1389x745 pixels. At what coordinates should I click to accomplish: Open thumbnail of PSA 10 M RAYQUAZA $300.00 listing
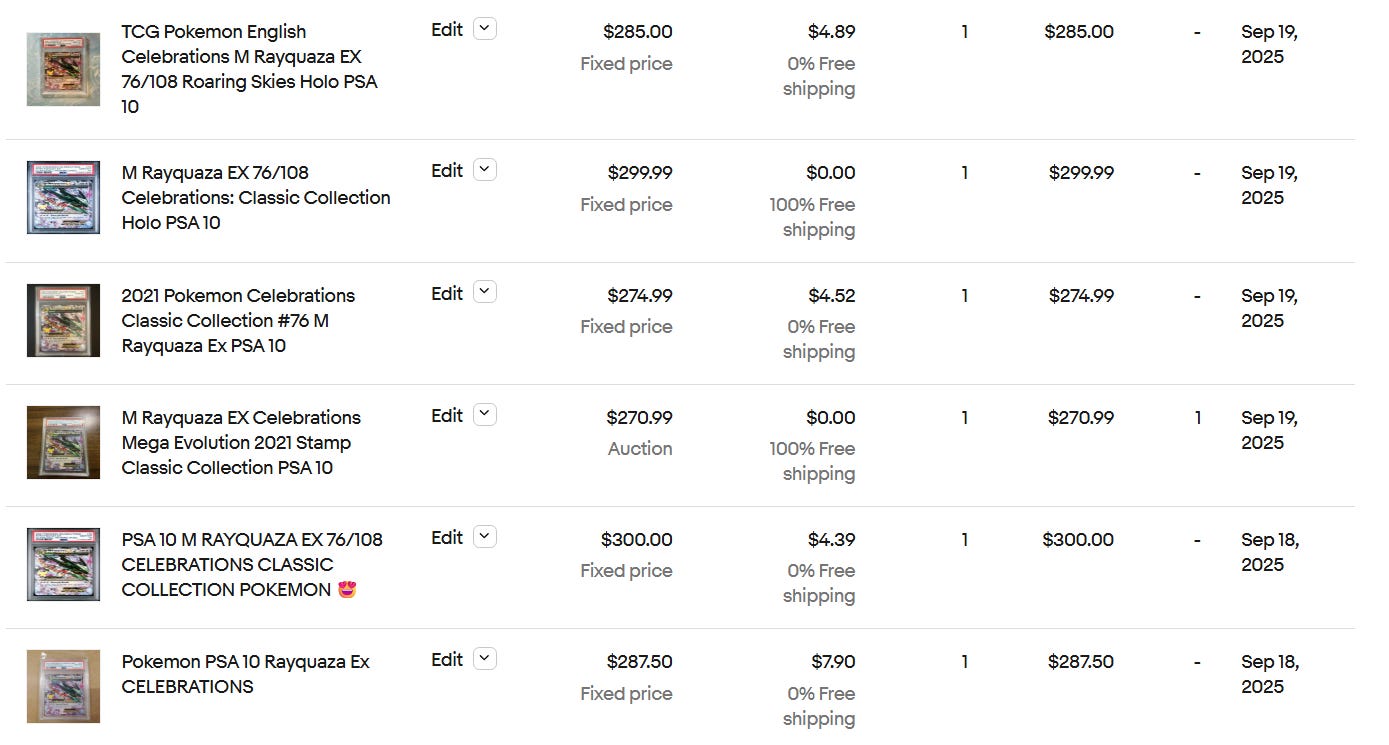[63, 564]
